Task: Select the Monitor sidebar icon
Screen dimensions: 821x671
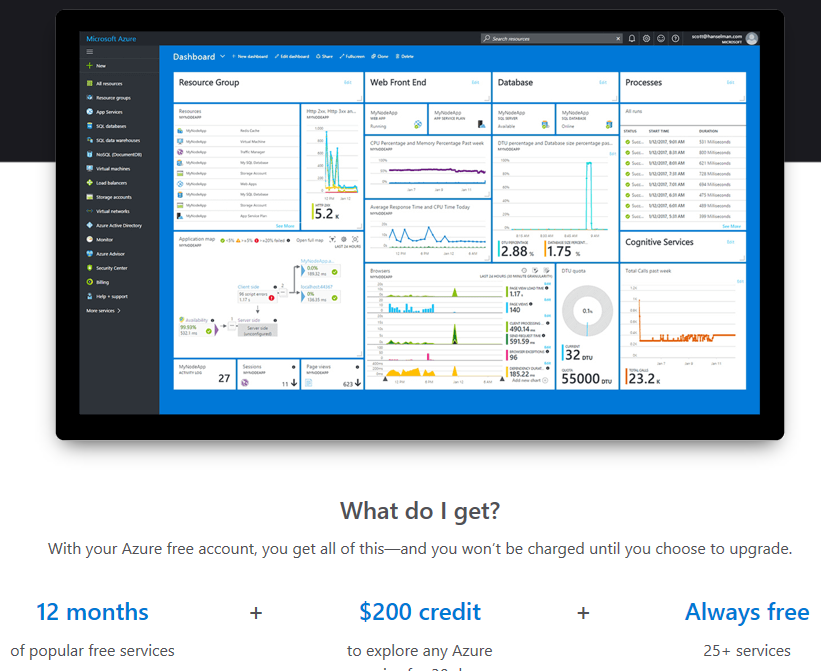Action: [90, 239]
